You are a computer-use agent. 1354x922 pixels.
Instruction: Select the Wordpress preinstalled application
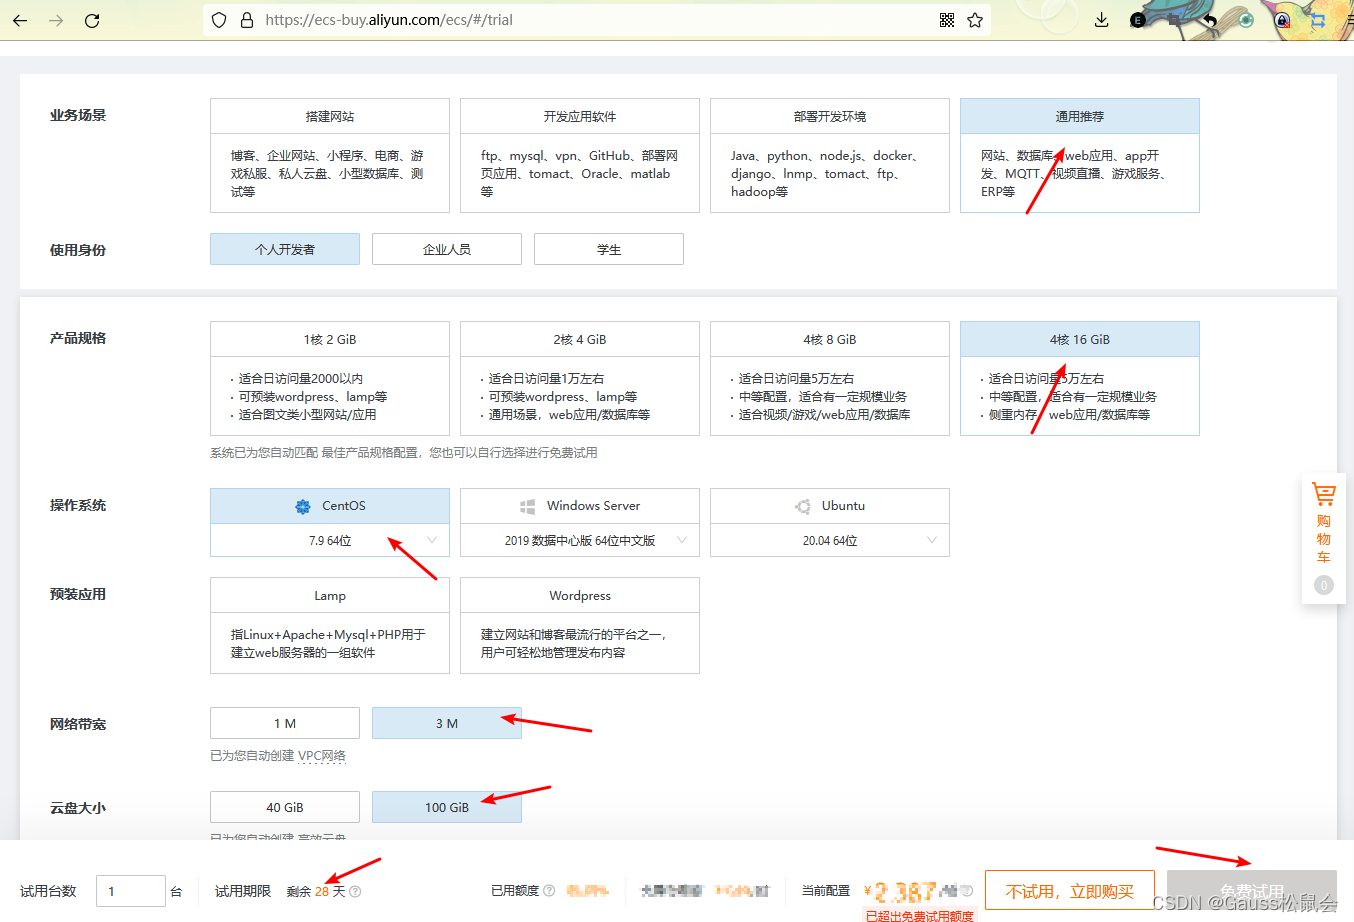(580, 625)
